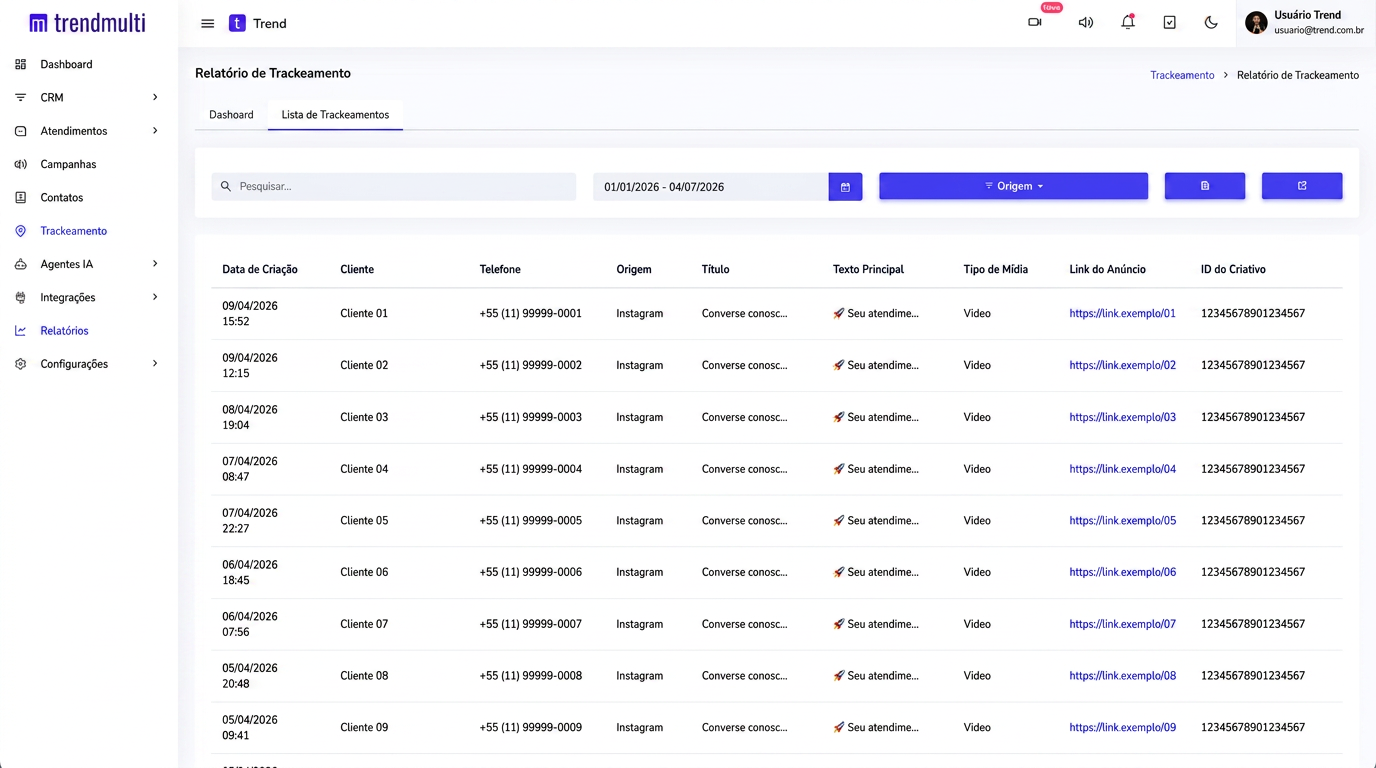Open Contatos in sidebar
This screenshot has width=1376, height=768.
pos(62,197)
